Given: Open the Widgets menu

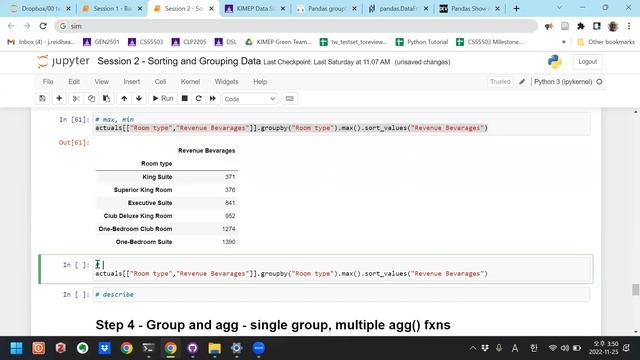Looking at the screenshot, I should point(227,82).
